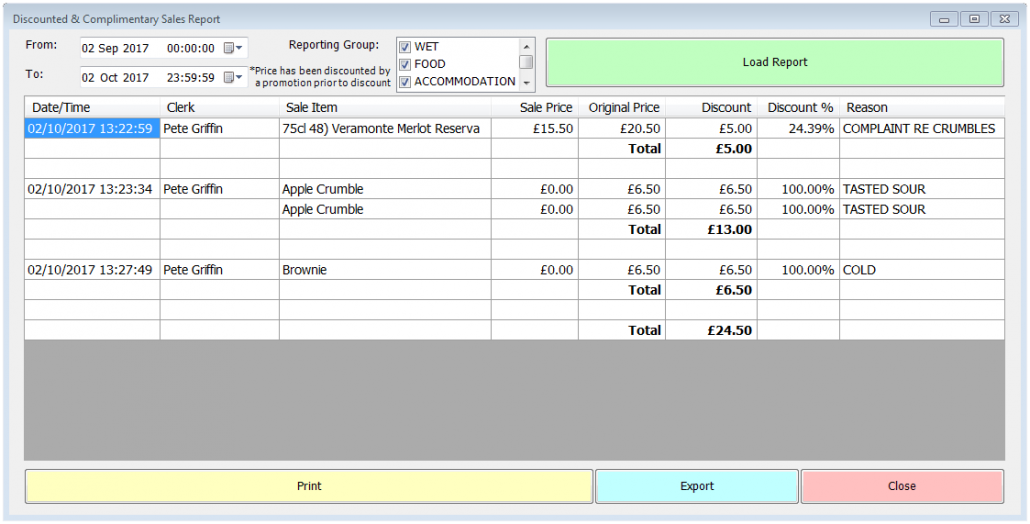Maximize the Sales Report window
The height and width of the screenshot is (524, 1030).
point(974,19)
